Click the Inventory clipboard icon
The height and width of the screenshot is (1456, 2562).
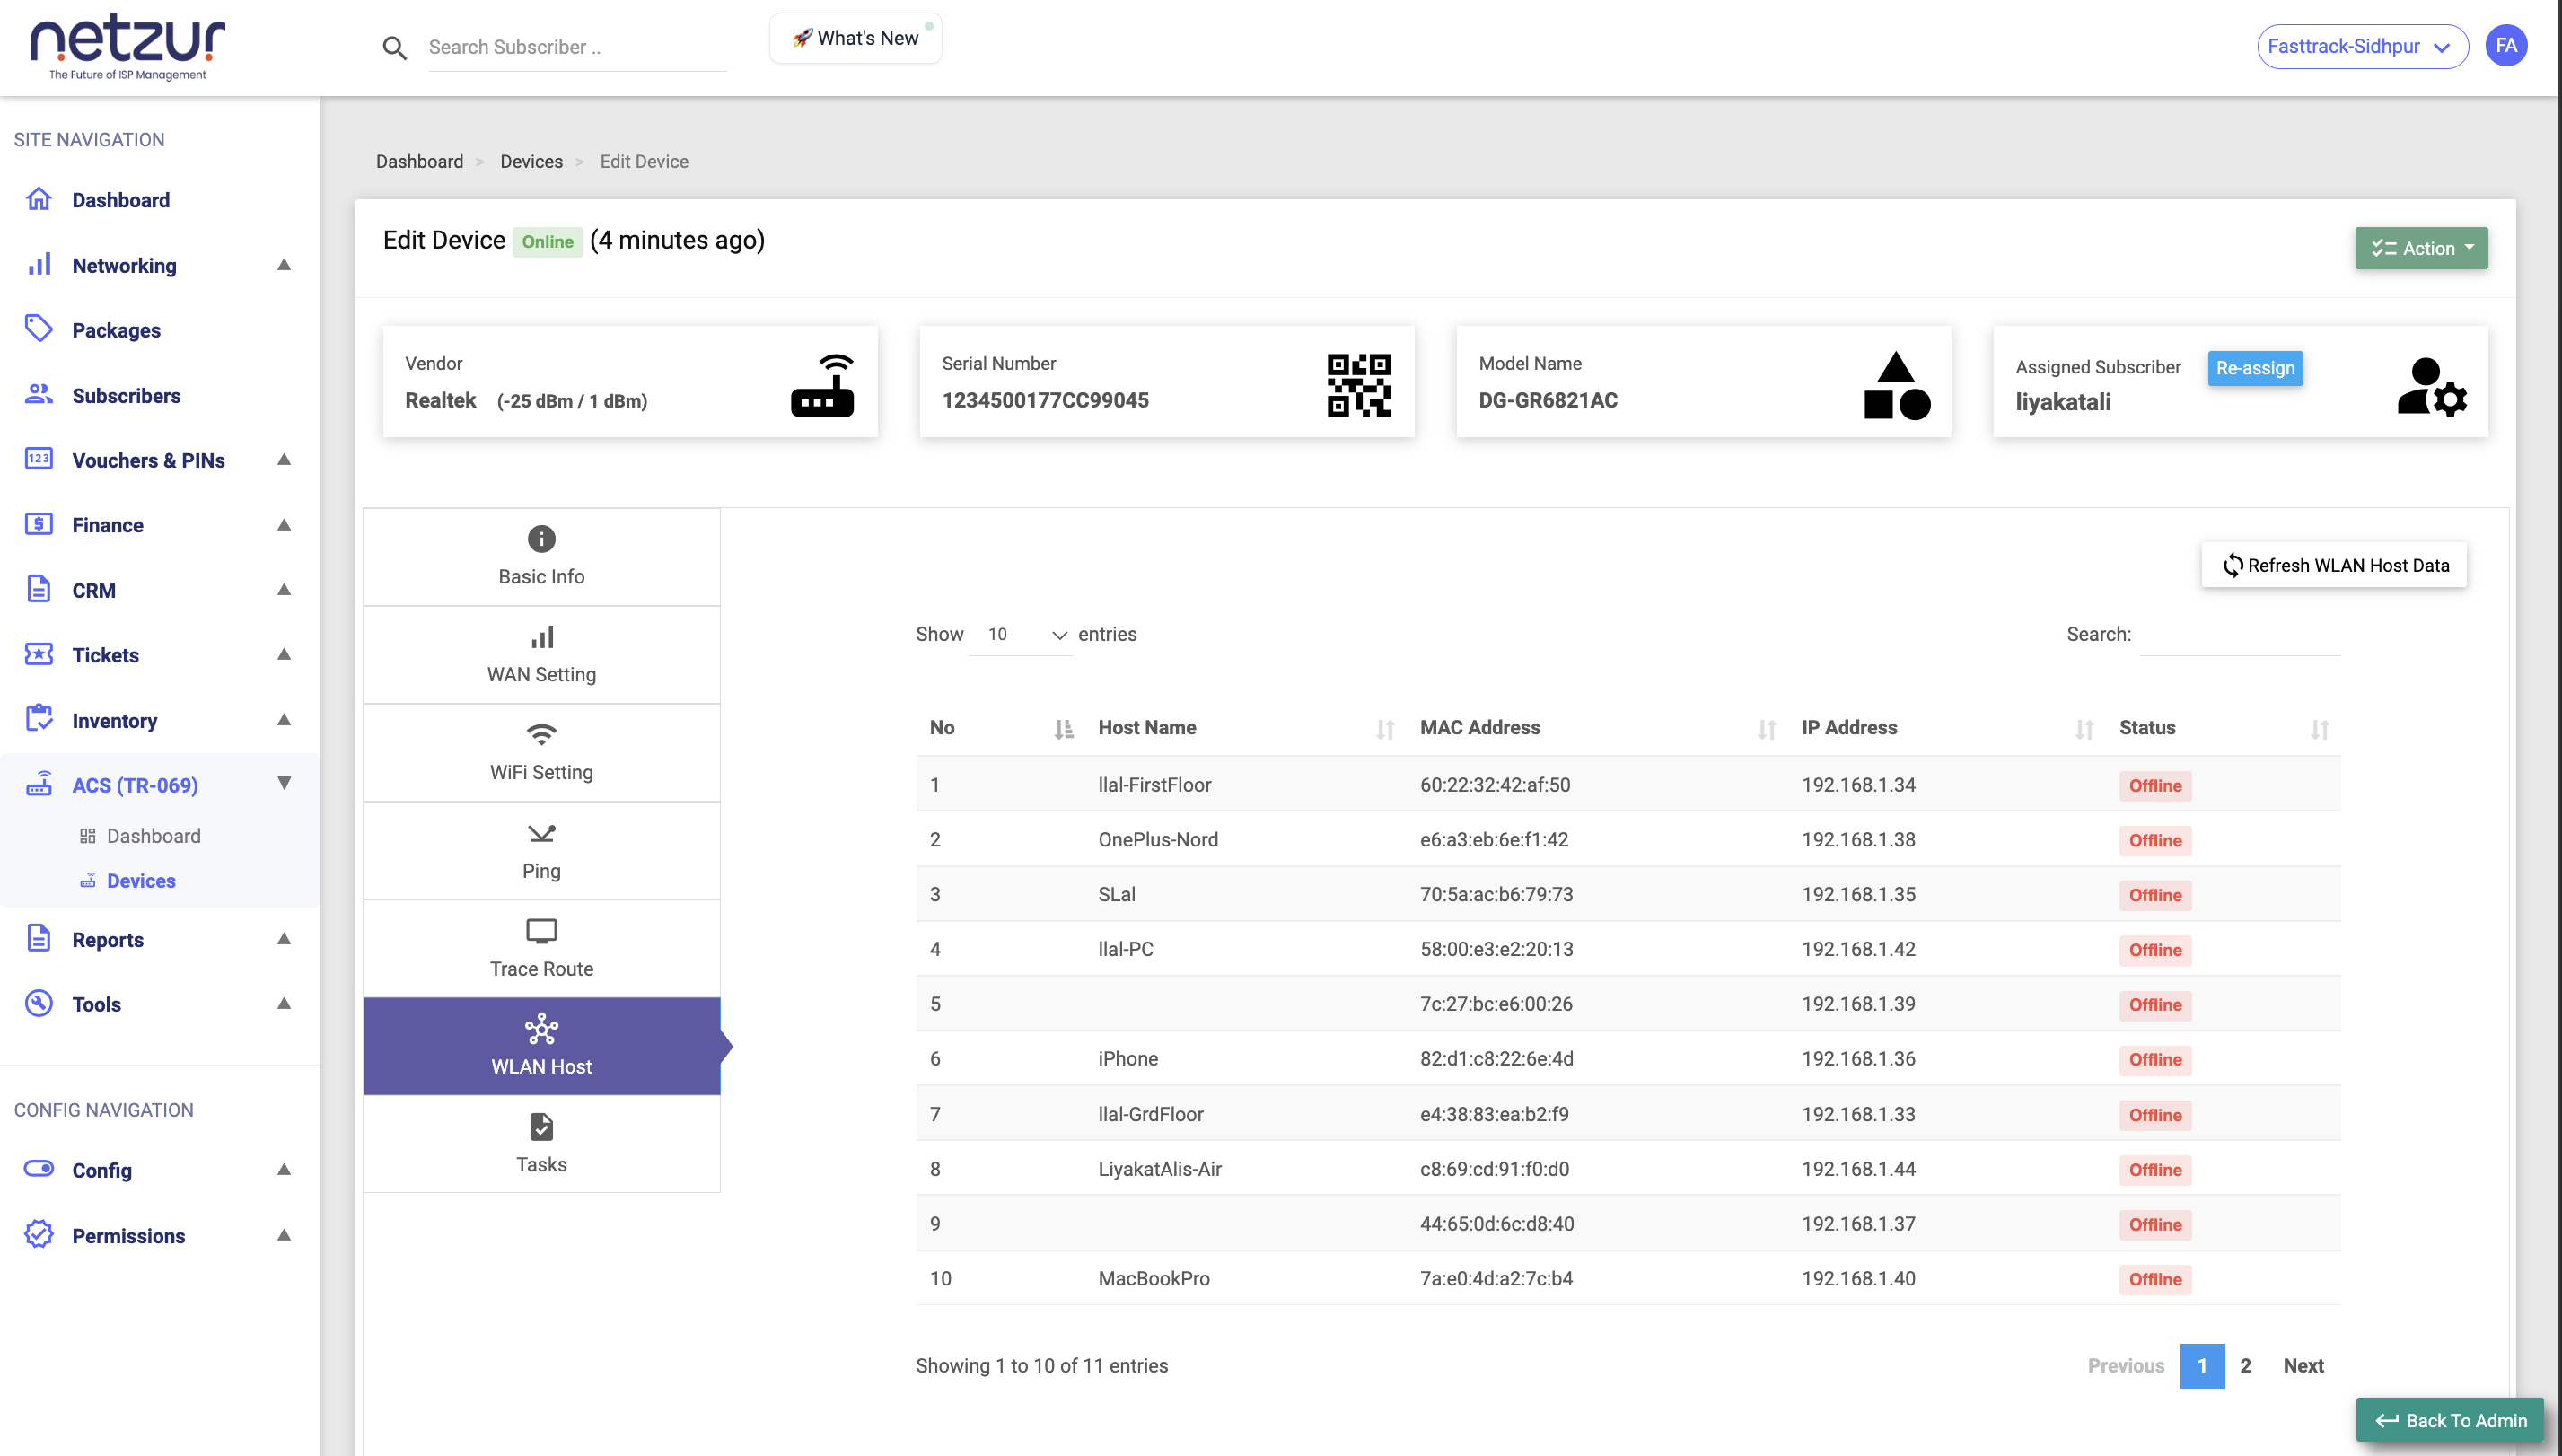point(39,719)
